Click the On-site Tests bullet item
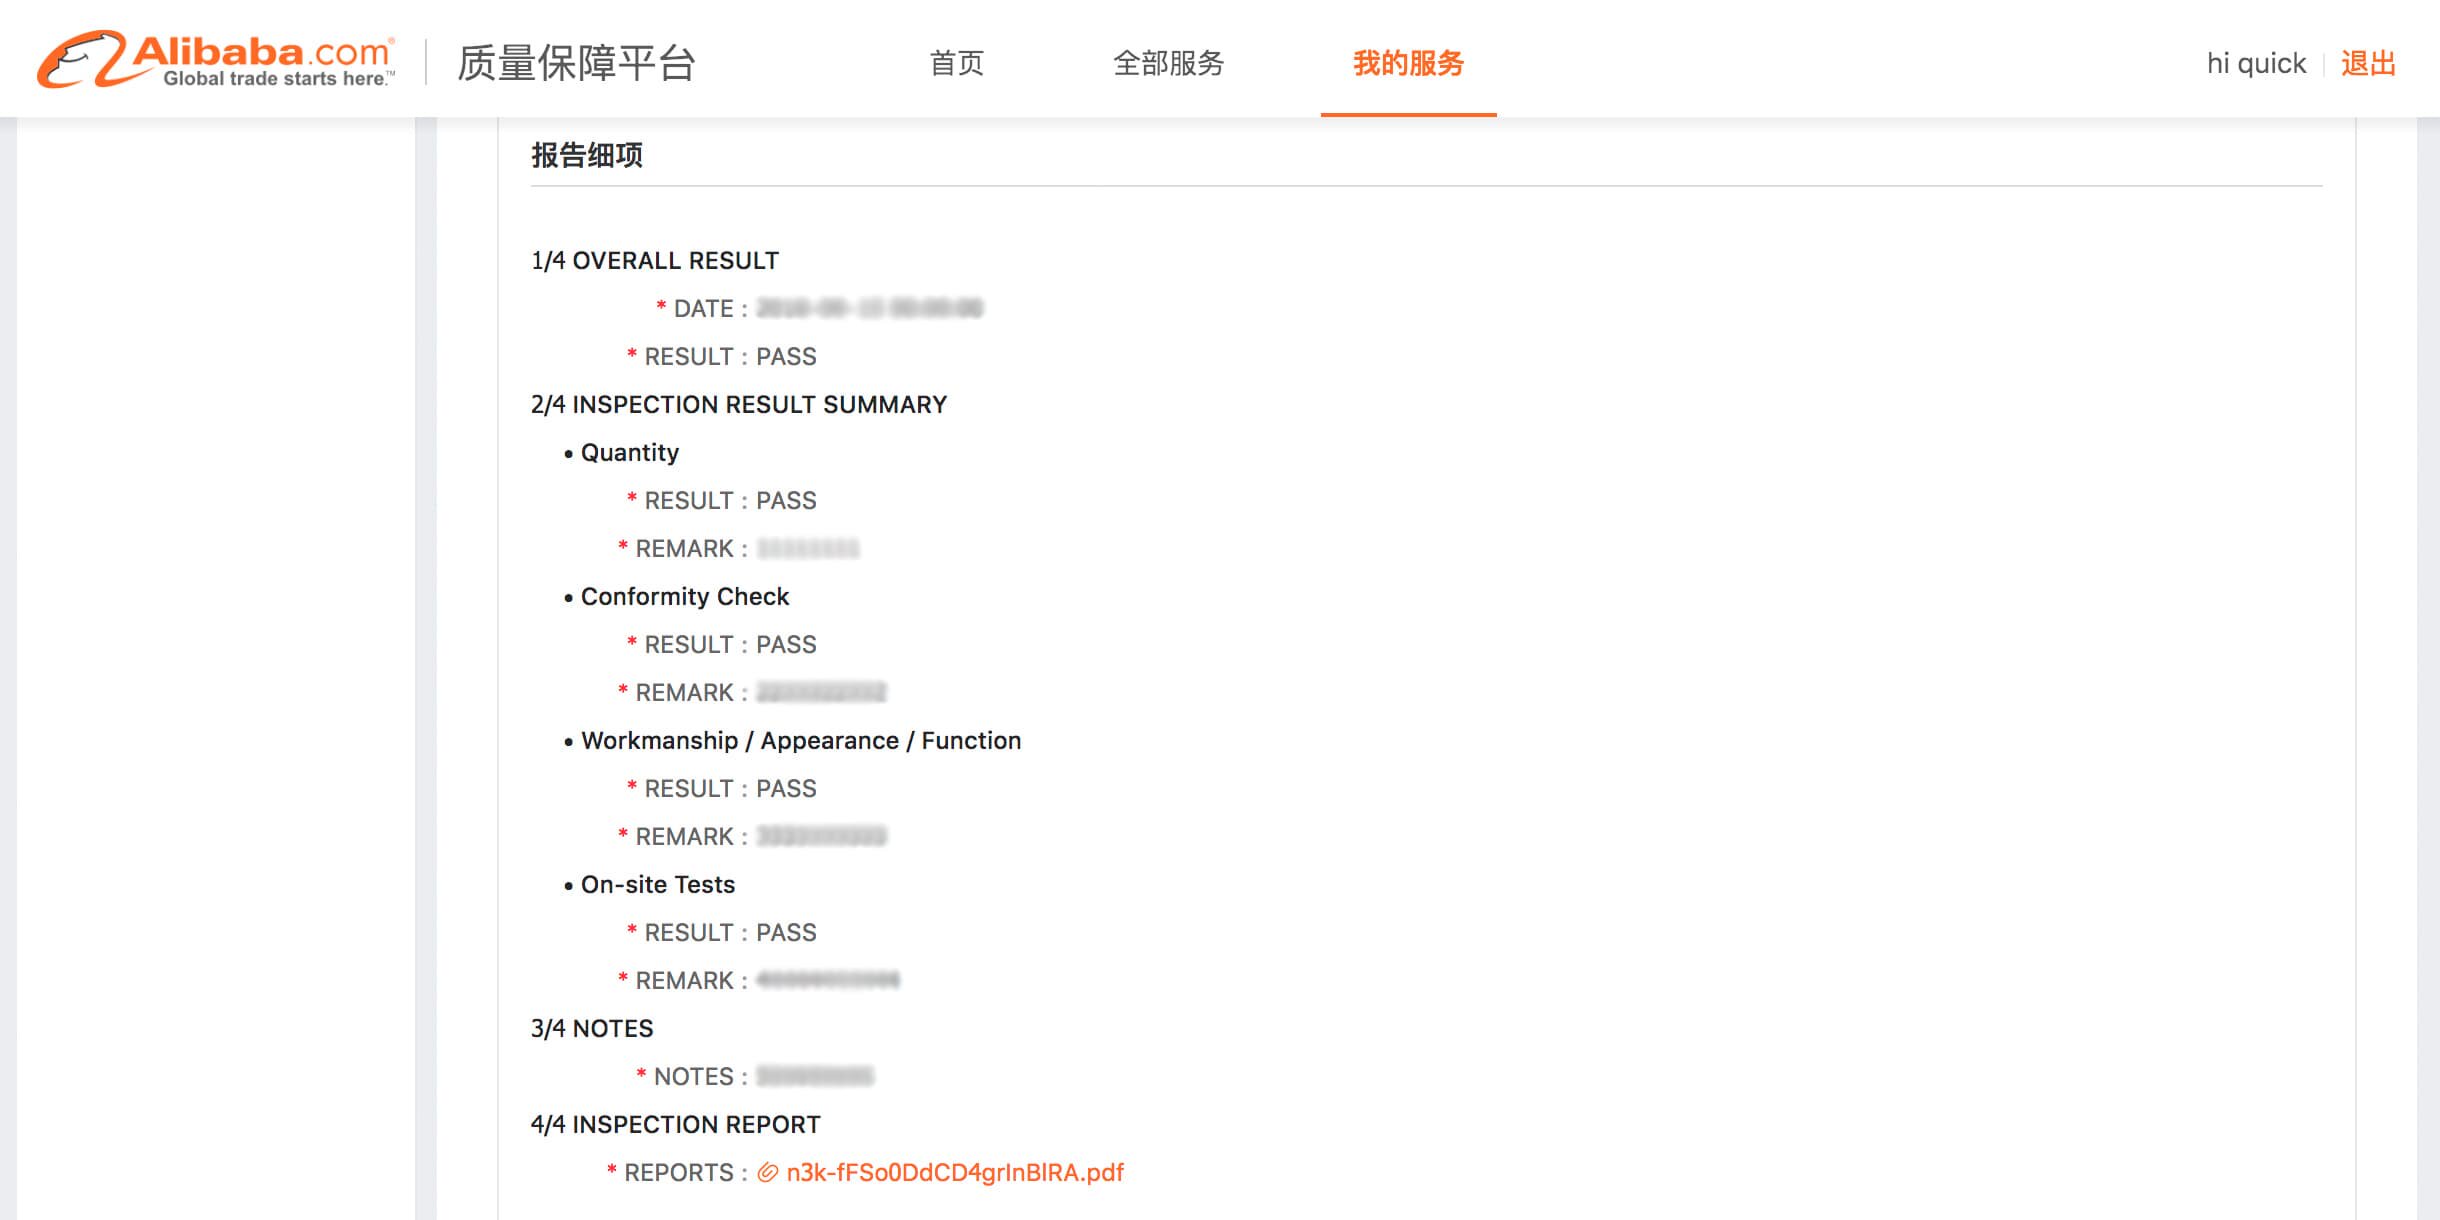This screenshot has width=2440, height=1220. (658, 885)
